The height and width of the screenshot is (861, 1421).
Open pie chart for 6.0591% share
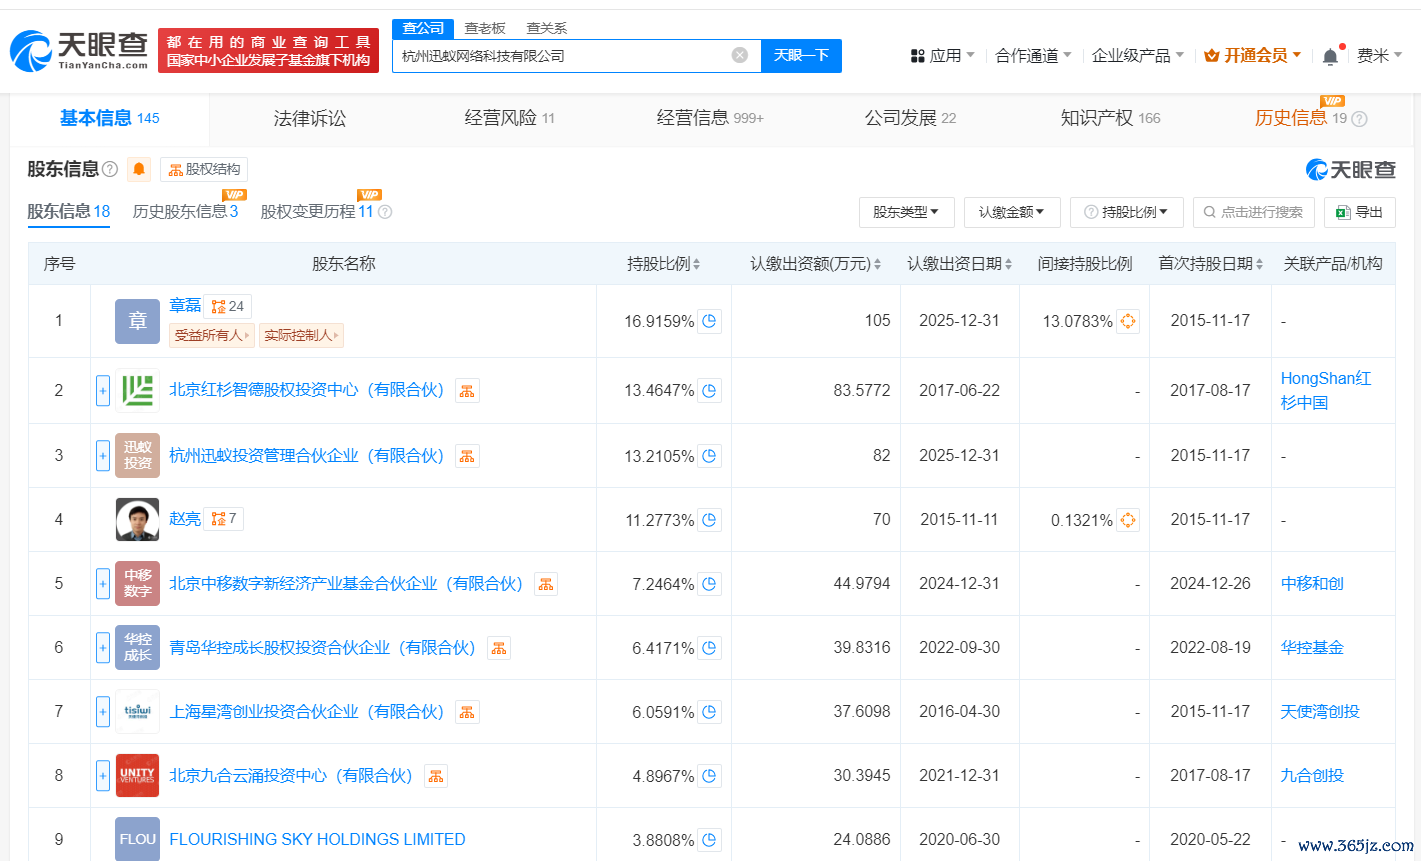coord(709,712)
